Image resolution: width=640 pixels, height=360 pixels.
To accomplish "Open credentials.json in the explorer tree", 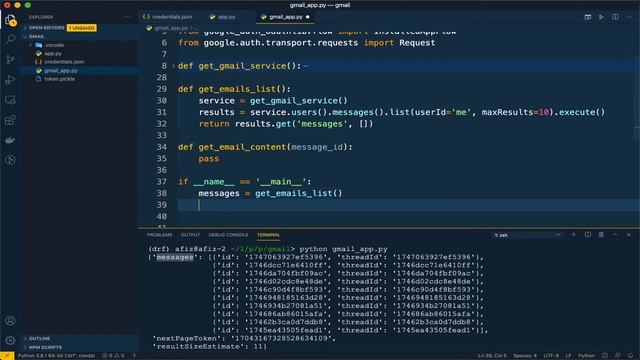I will tap(80, 62).
